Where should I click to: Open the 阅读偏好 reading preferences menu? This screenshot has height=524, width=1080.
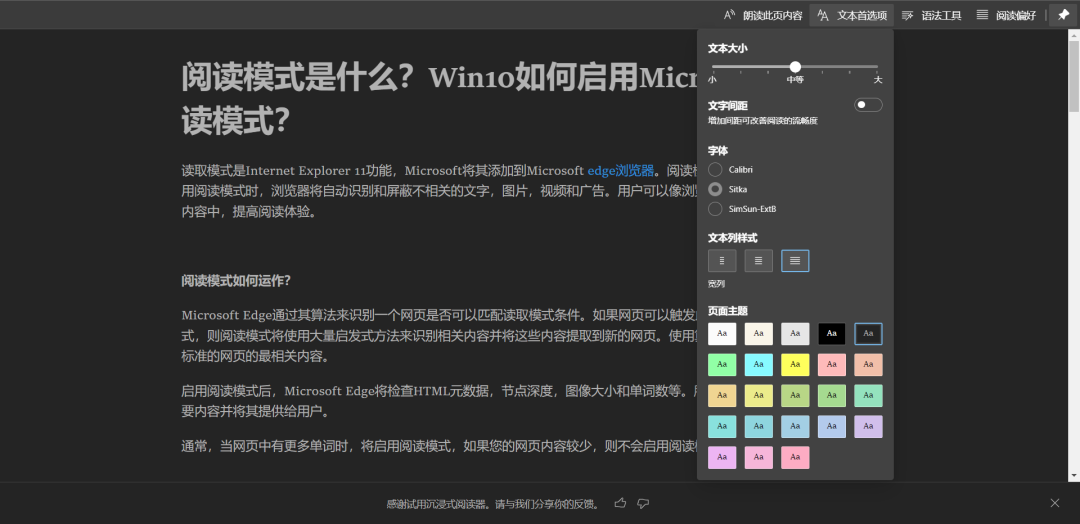1006,15
